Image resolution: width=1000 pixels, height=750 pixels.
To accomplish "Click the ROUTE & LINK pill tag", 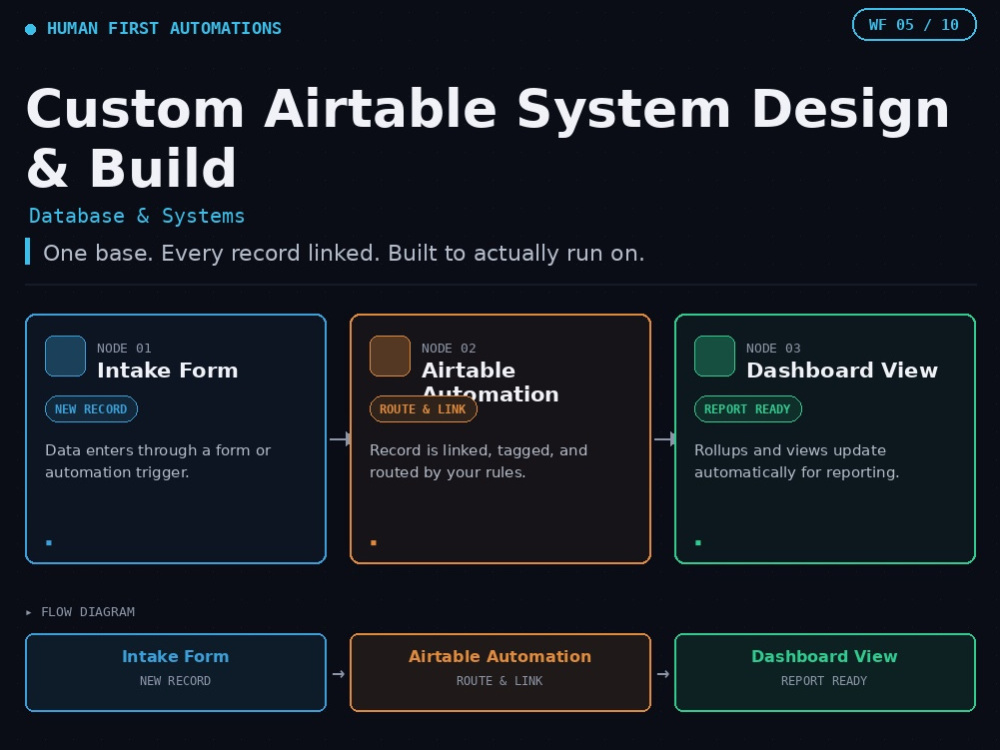I will (x=423, y=409).
